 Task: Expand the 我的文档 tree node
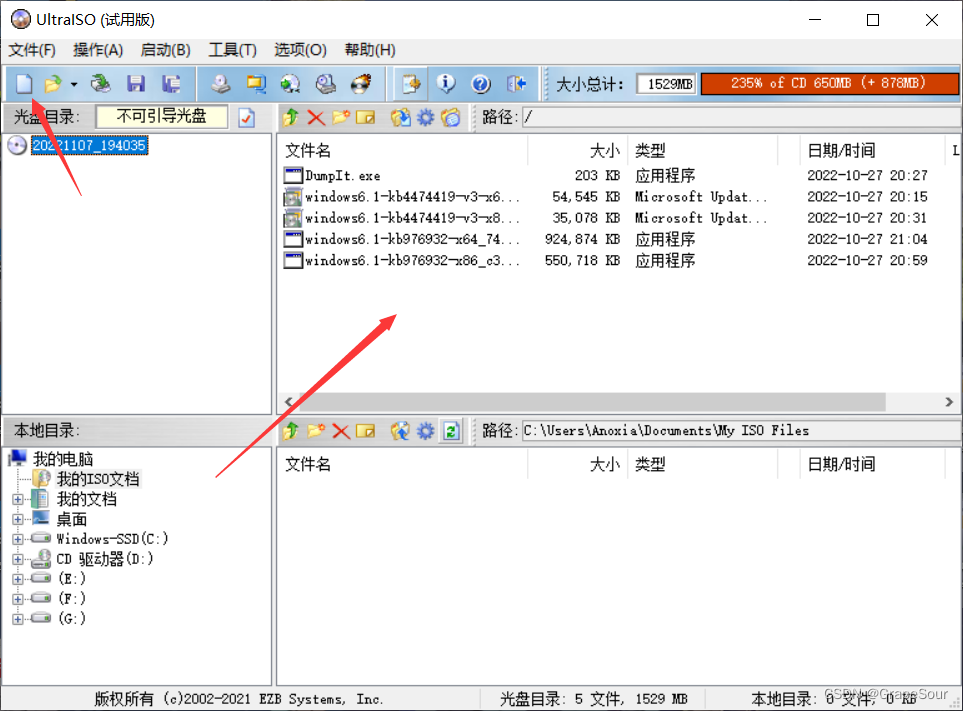tap(18, 500)
